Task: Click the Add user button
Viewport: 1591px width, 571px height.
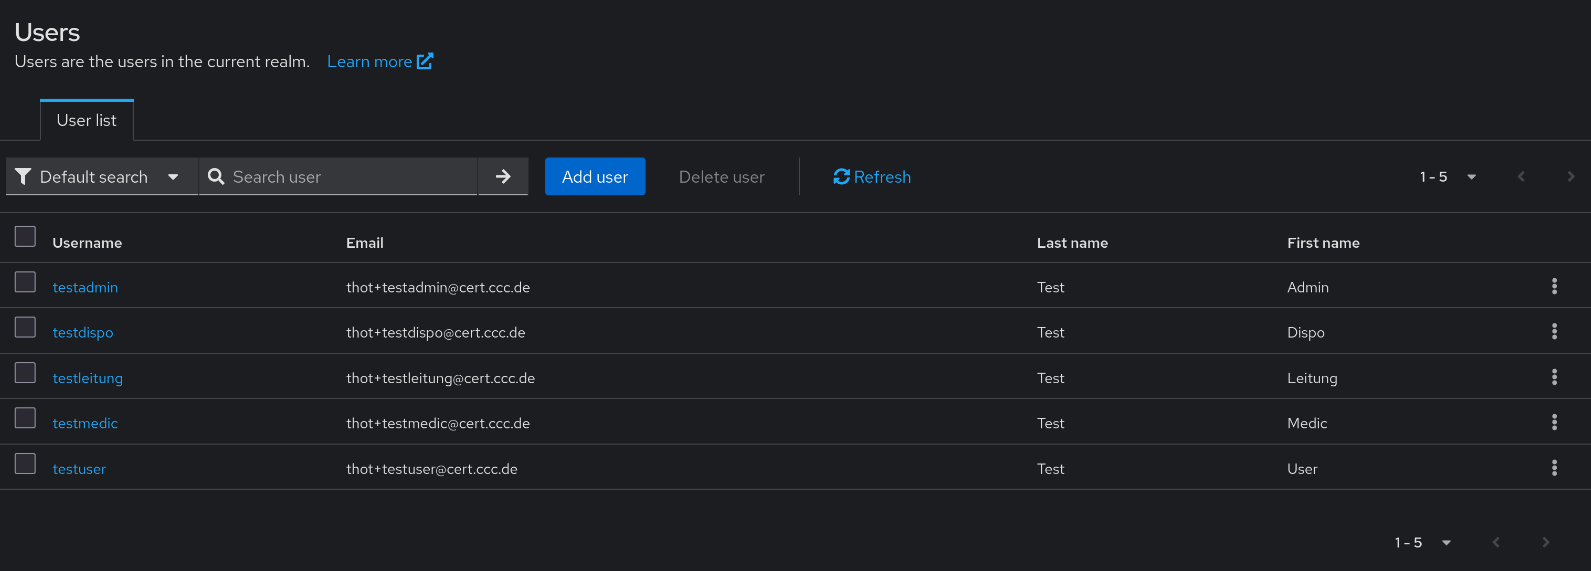Action: coord(595,177)
